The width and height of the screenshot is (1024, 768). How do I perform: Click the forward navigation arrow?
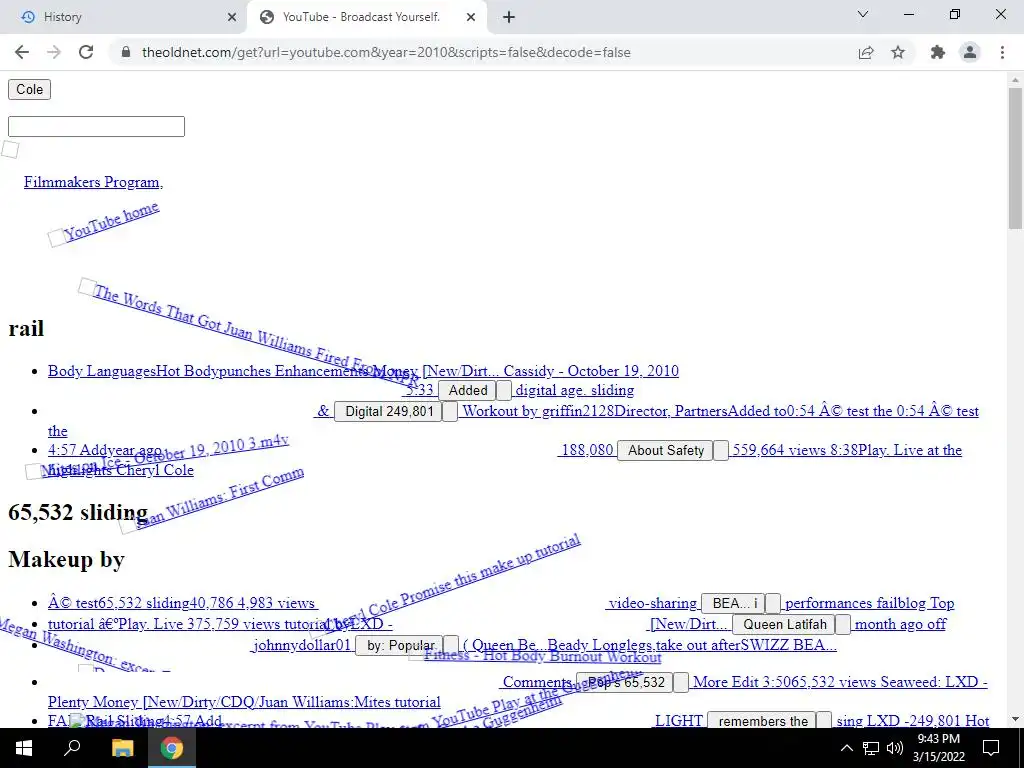54,52
